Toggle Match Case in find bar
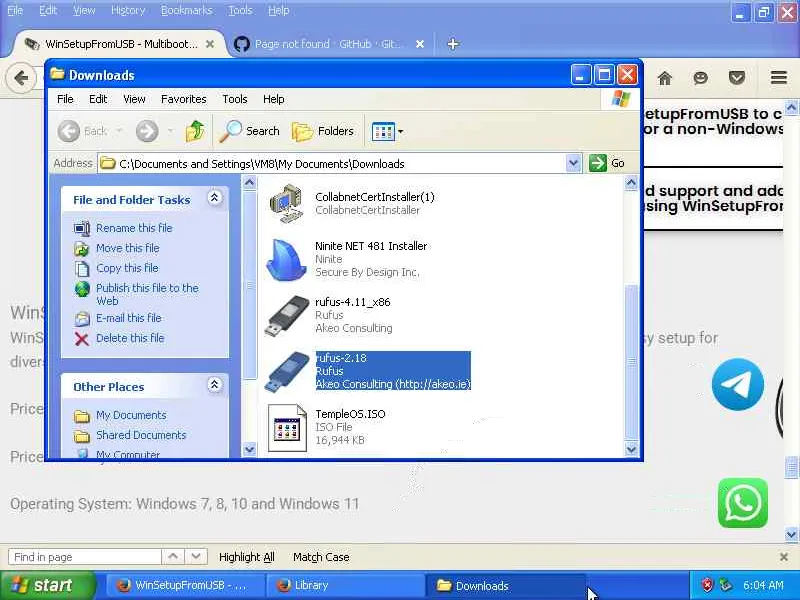This screenshot has width=800, height=600. (321, 557)
